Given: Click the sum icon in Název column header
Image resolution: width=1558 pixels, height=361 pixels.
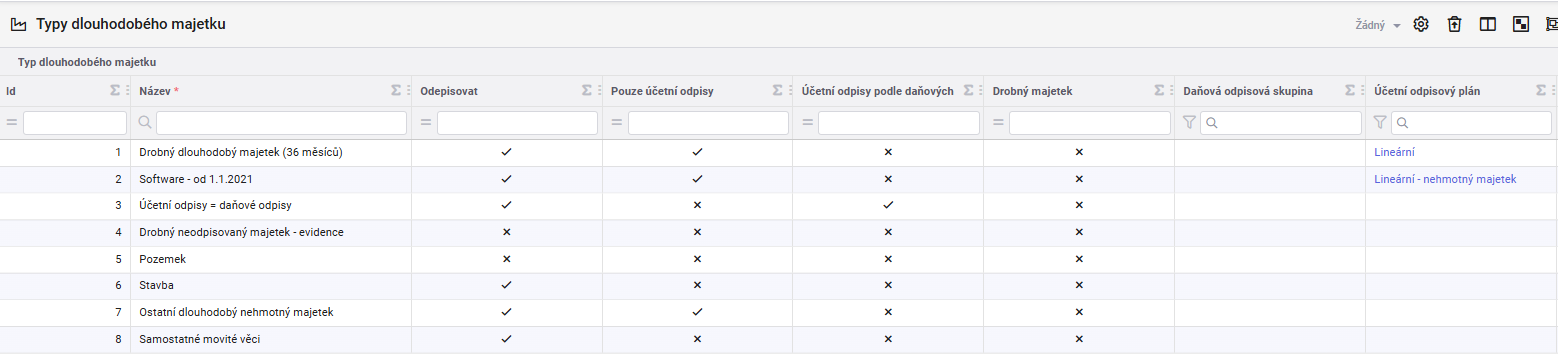Looking at the screenshot, I should pyautogui.click(x=395, y=90).
